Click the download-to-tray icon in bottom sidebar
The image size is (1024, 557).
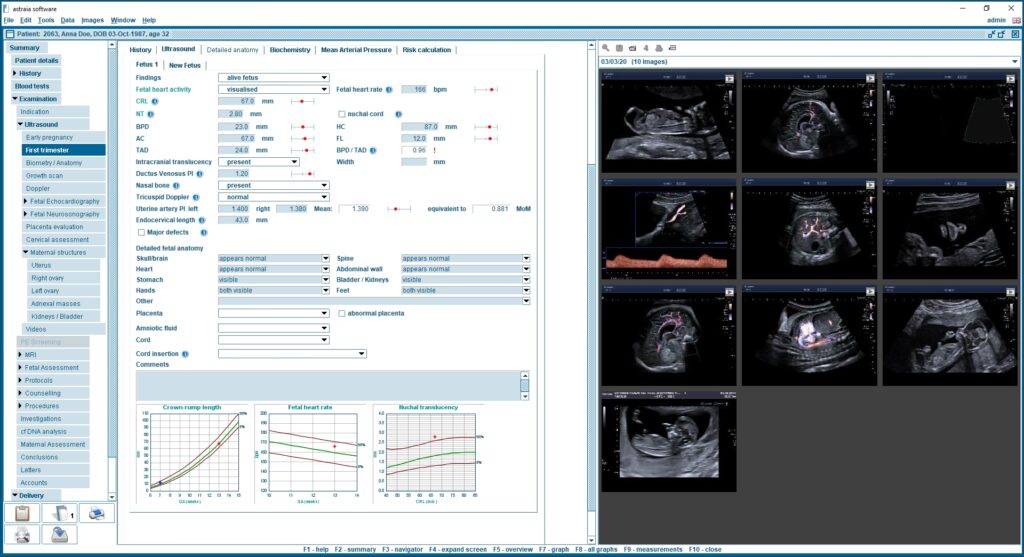[x=60, y=535]
